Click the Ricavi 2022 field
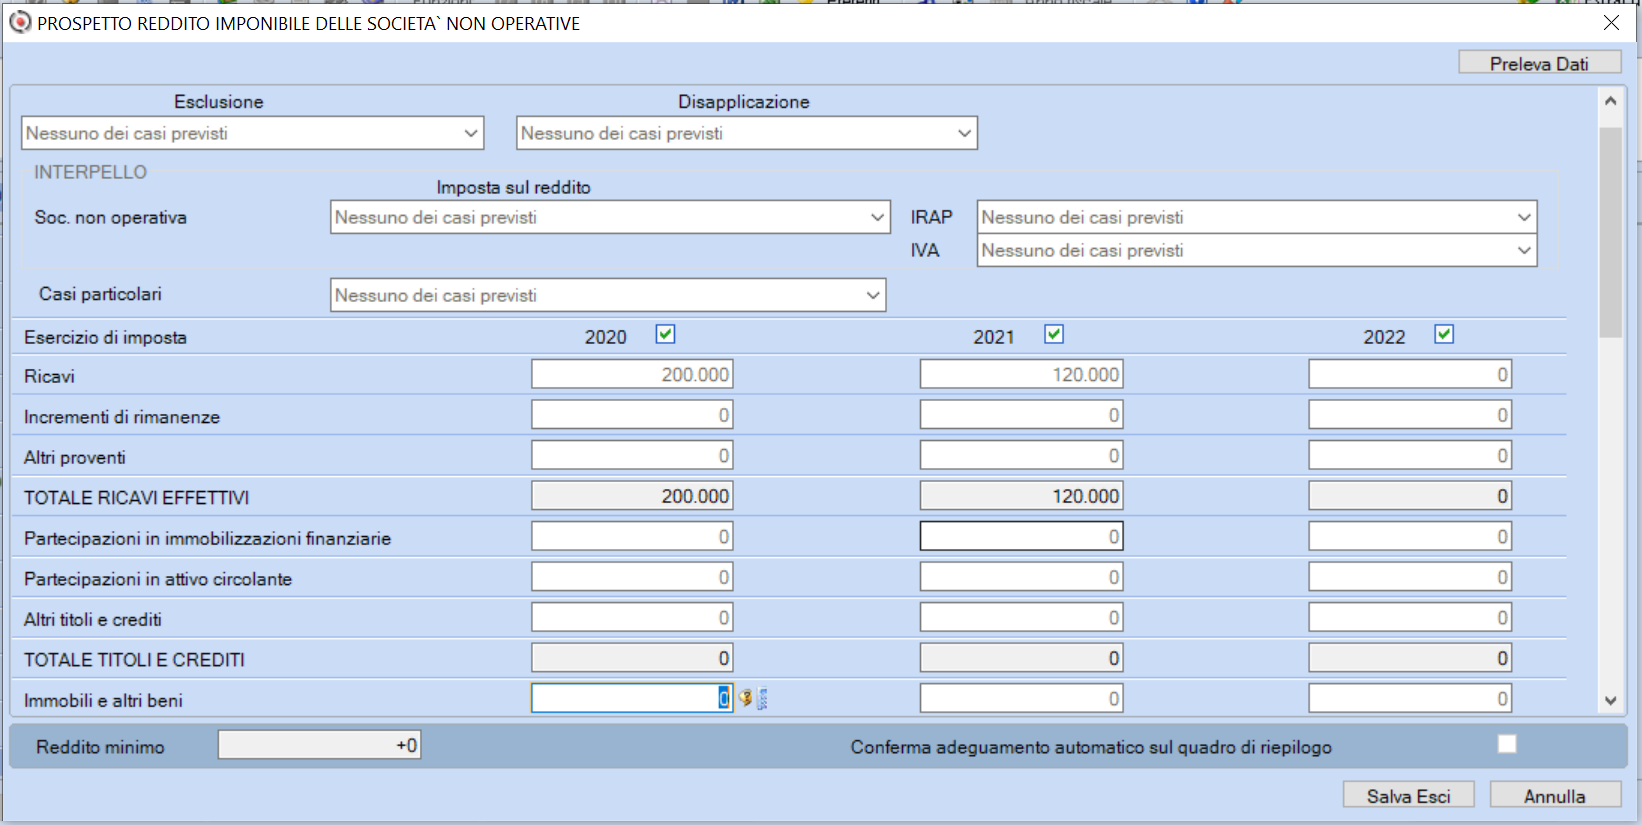Screen dimensions: 1642x825 (1410, 374)
